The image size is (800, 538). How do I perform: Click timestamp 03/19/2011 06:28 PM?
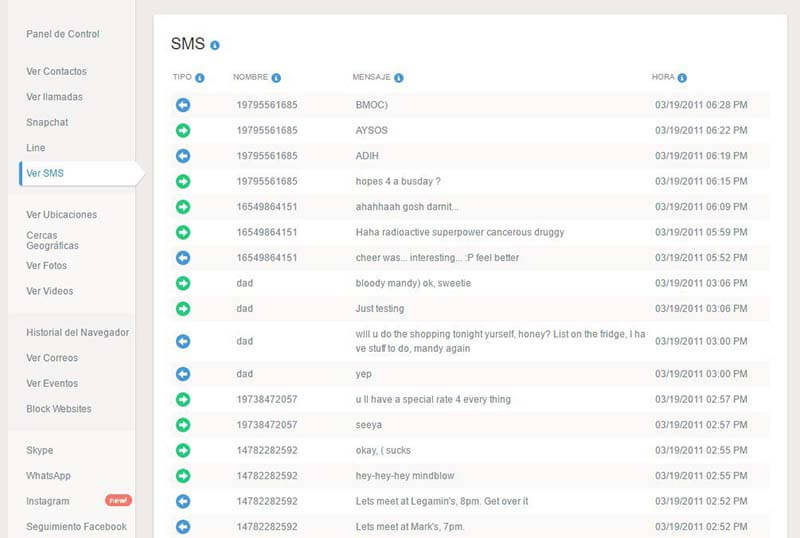pyautogui.click(x=702, y=105)
